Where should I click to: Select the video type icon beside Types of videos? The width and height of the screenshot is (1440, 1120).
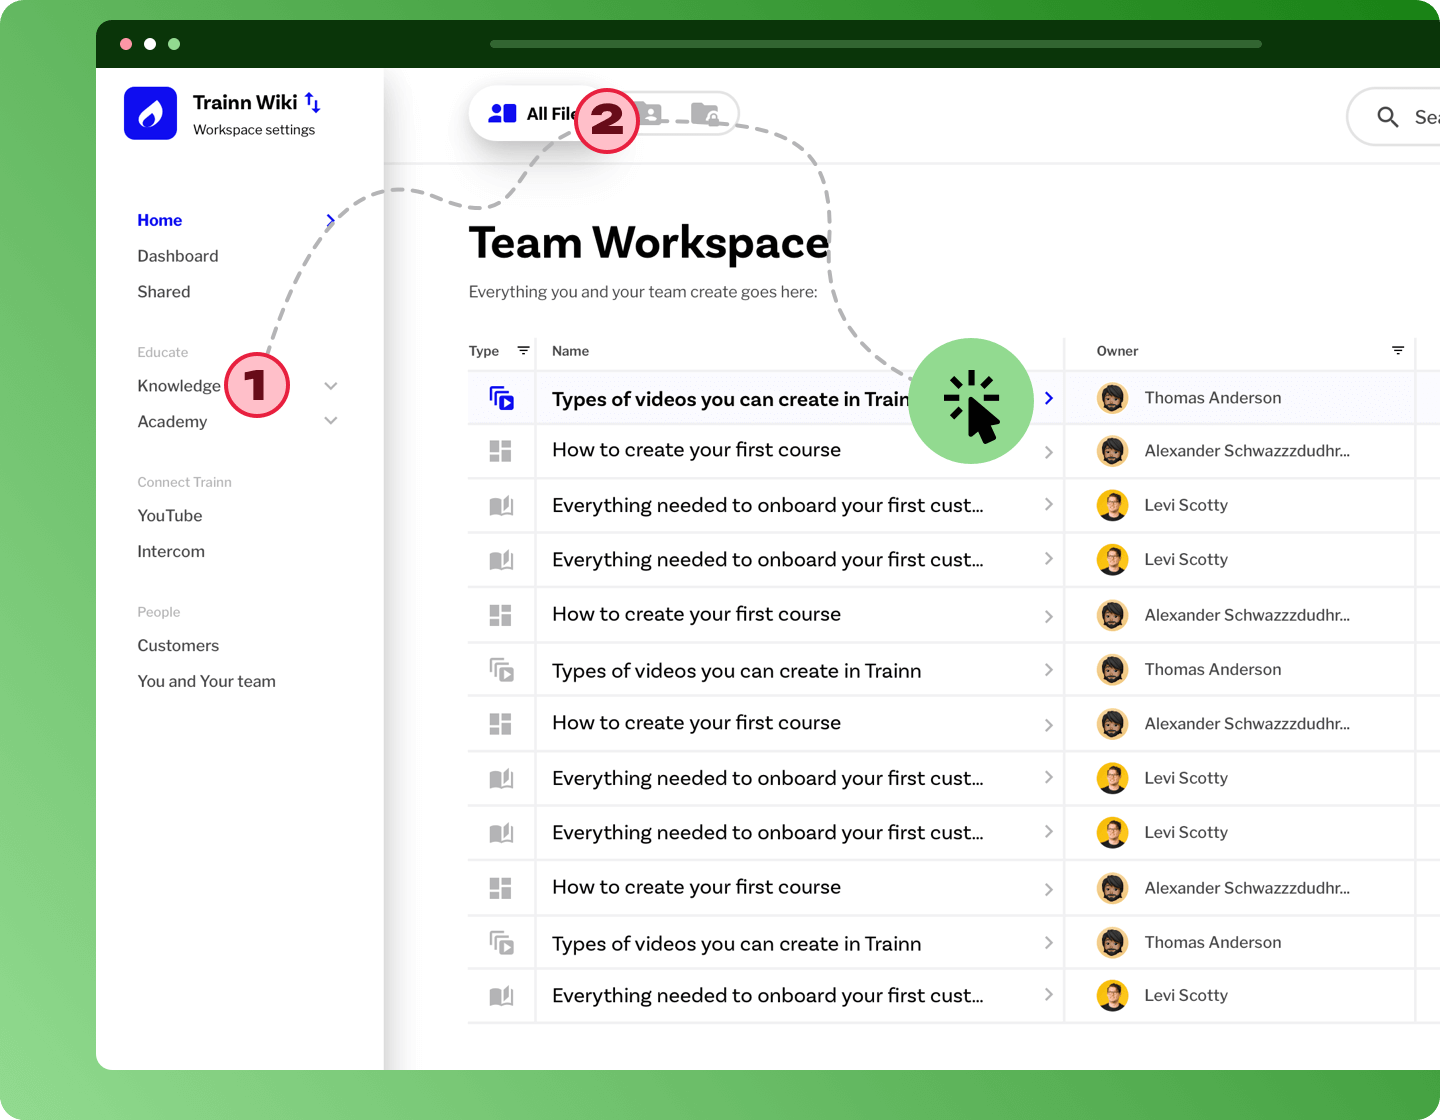tap(504, 397)
